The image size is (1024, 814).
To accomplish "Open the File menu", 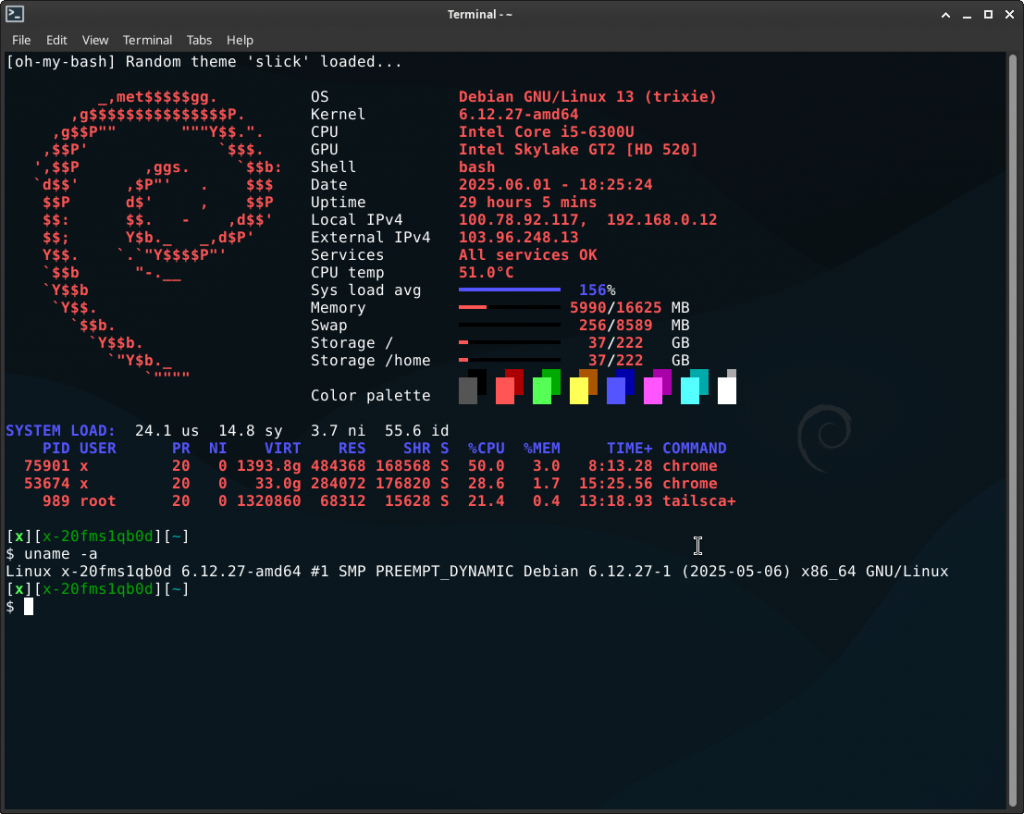I will (20, 40).
